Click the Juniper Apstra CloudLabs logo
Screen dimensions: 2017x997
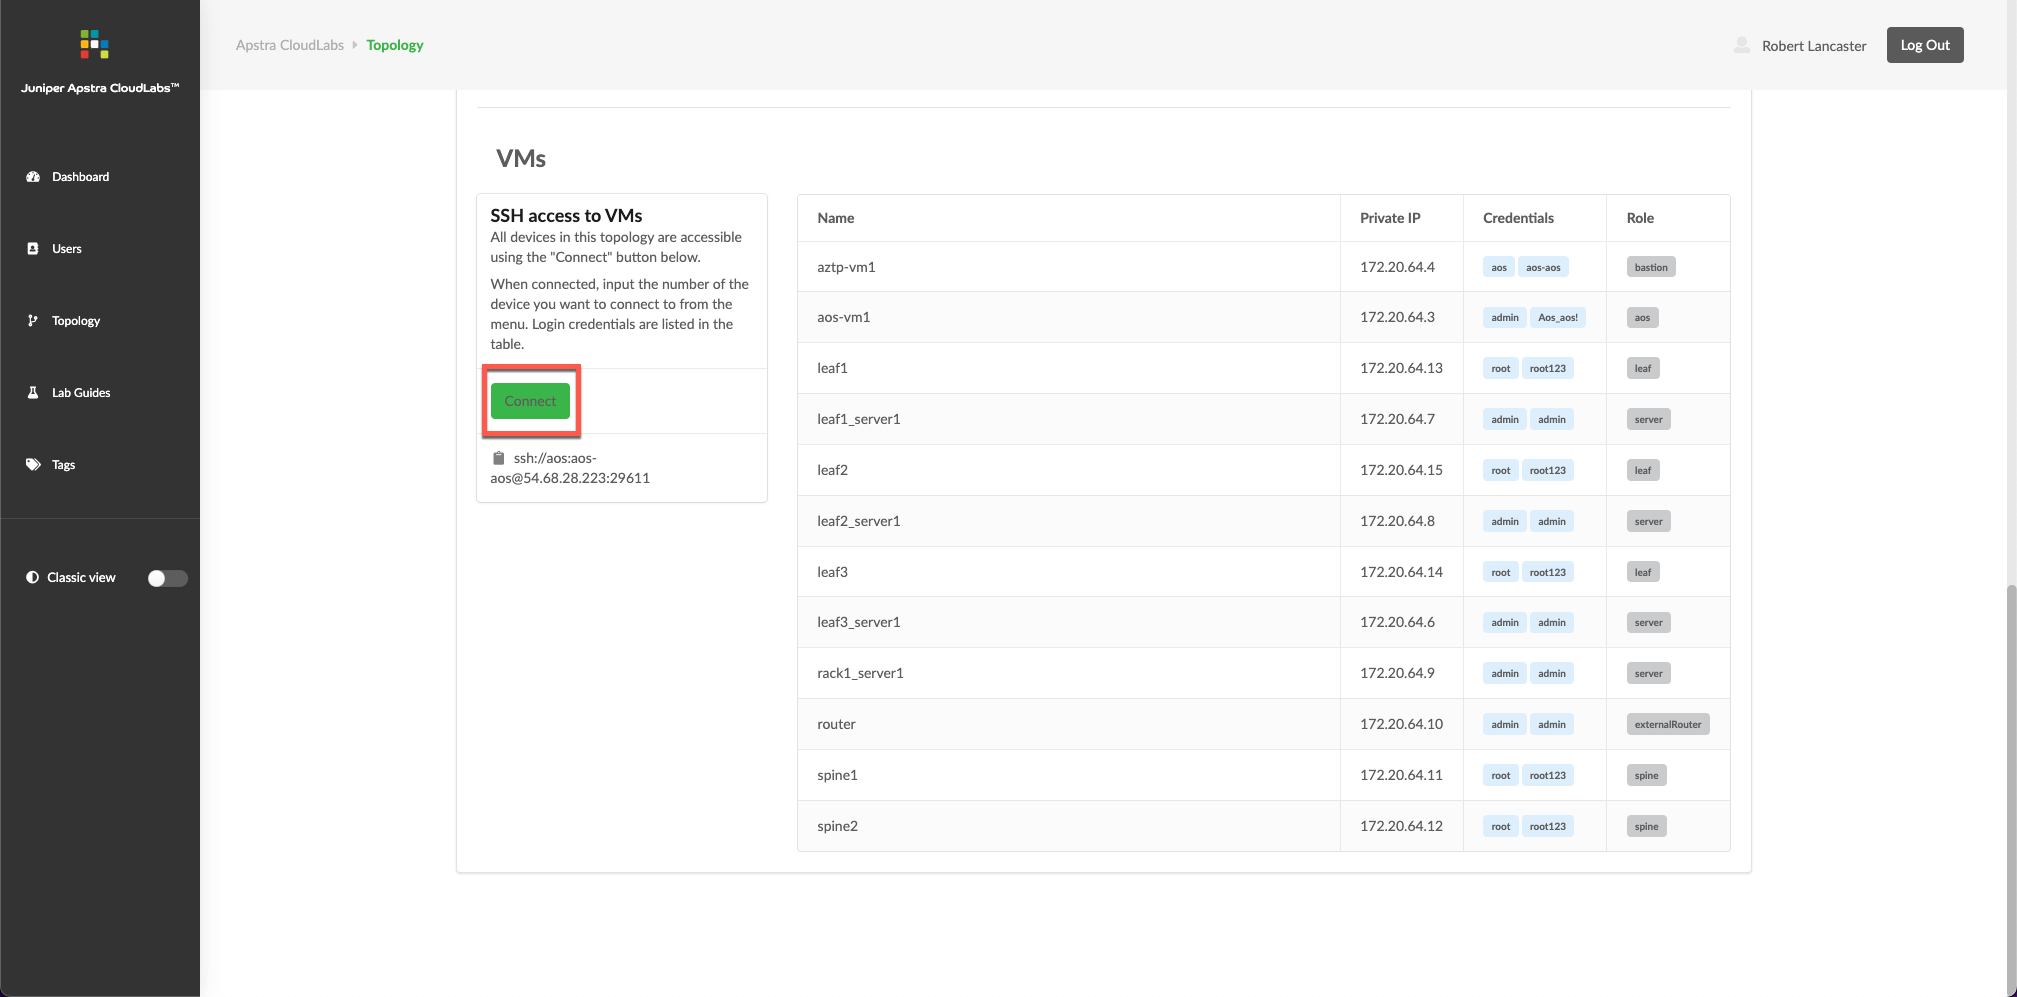(95, 44)
